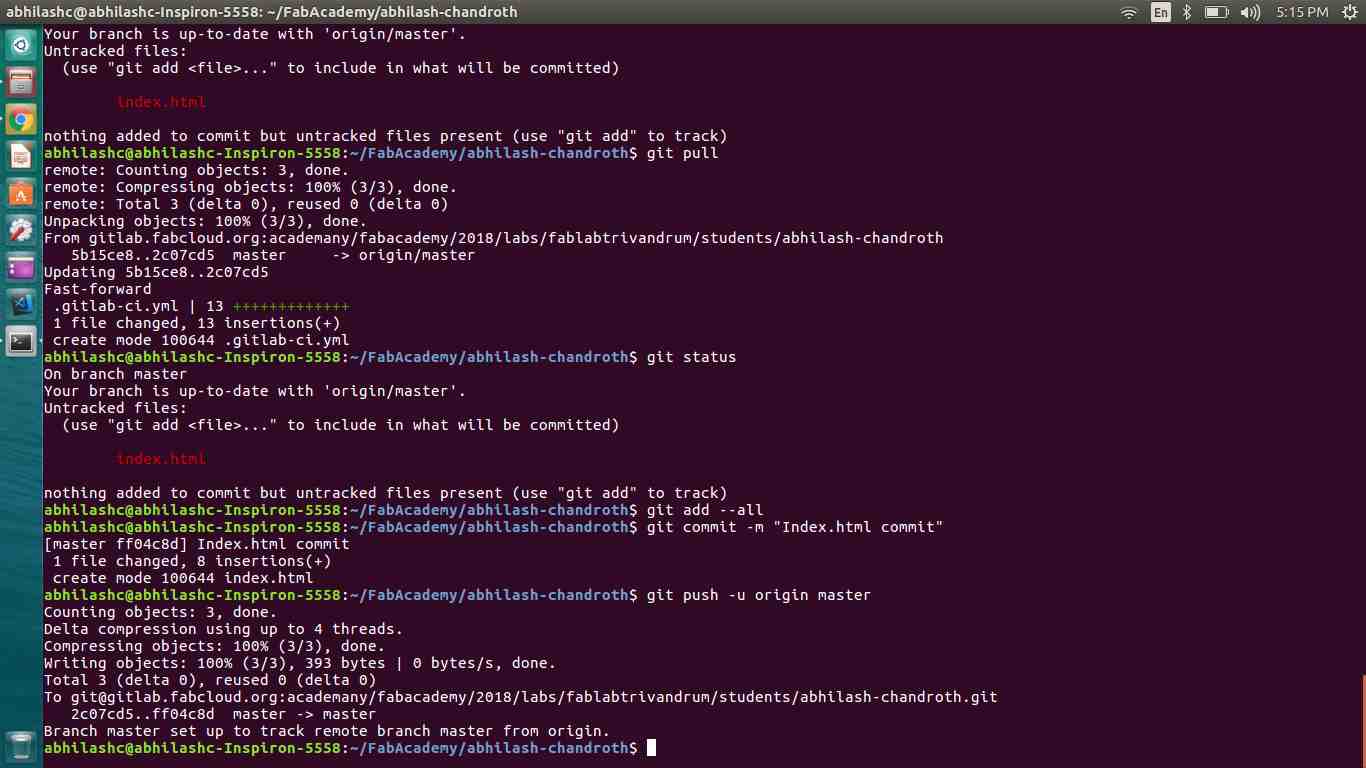Screen dimensions: 1366x768
Task: Click 'create mode 100644 index.html' line
Action: 182,578
